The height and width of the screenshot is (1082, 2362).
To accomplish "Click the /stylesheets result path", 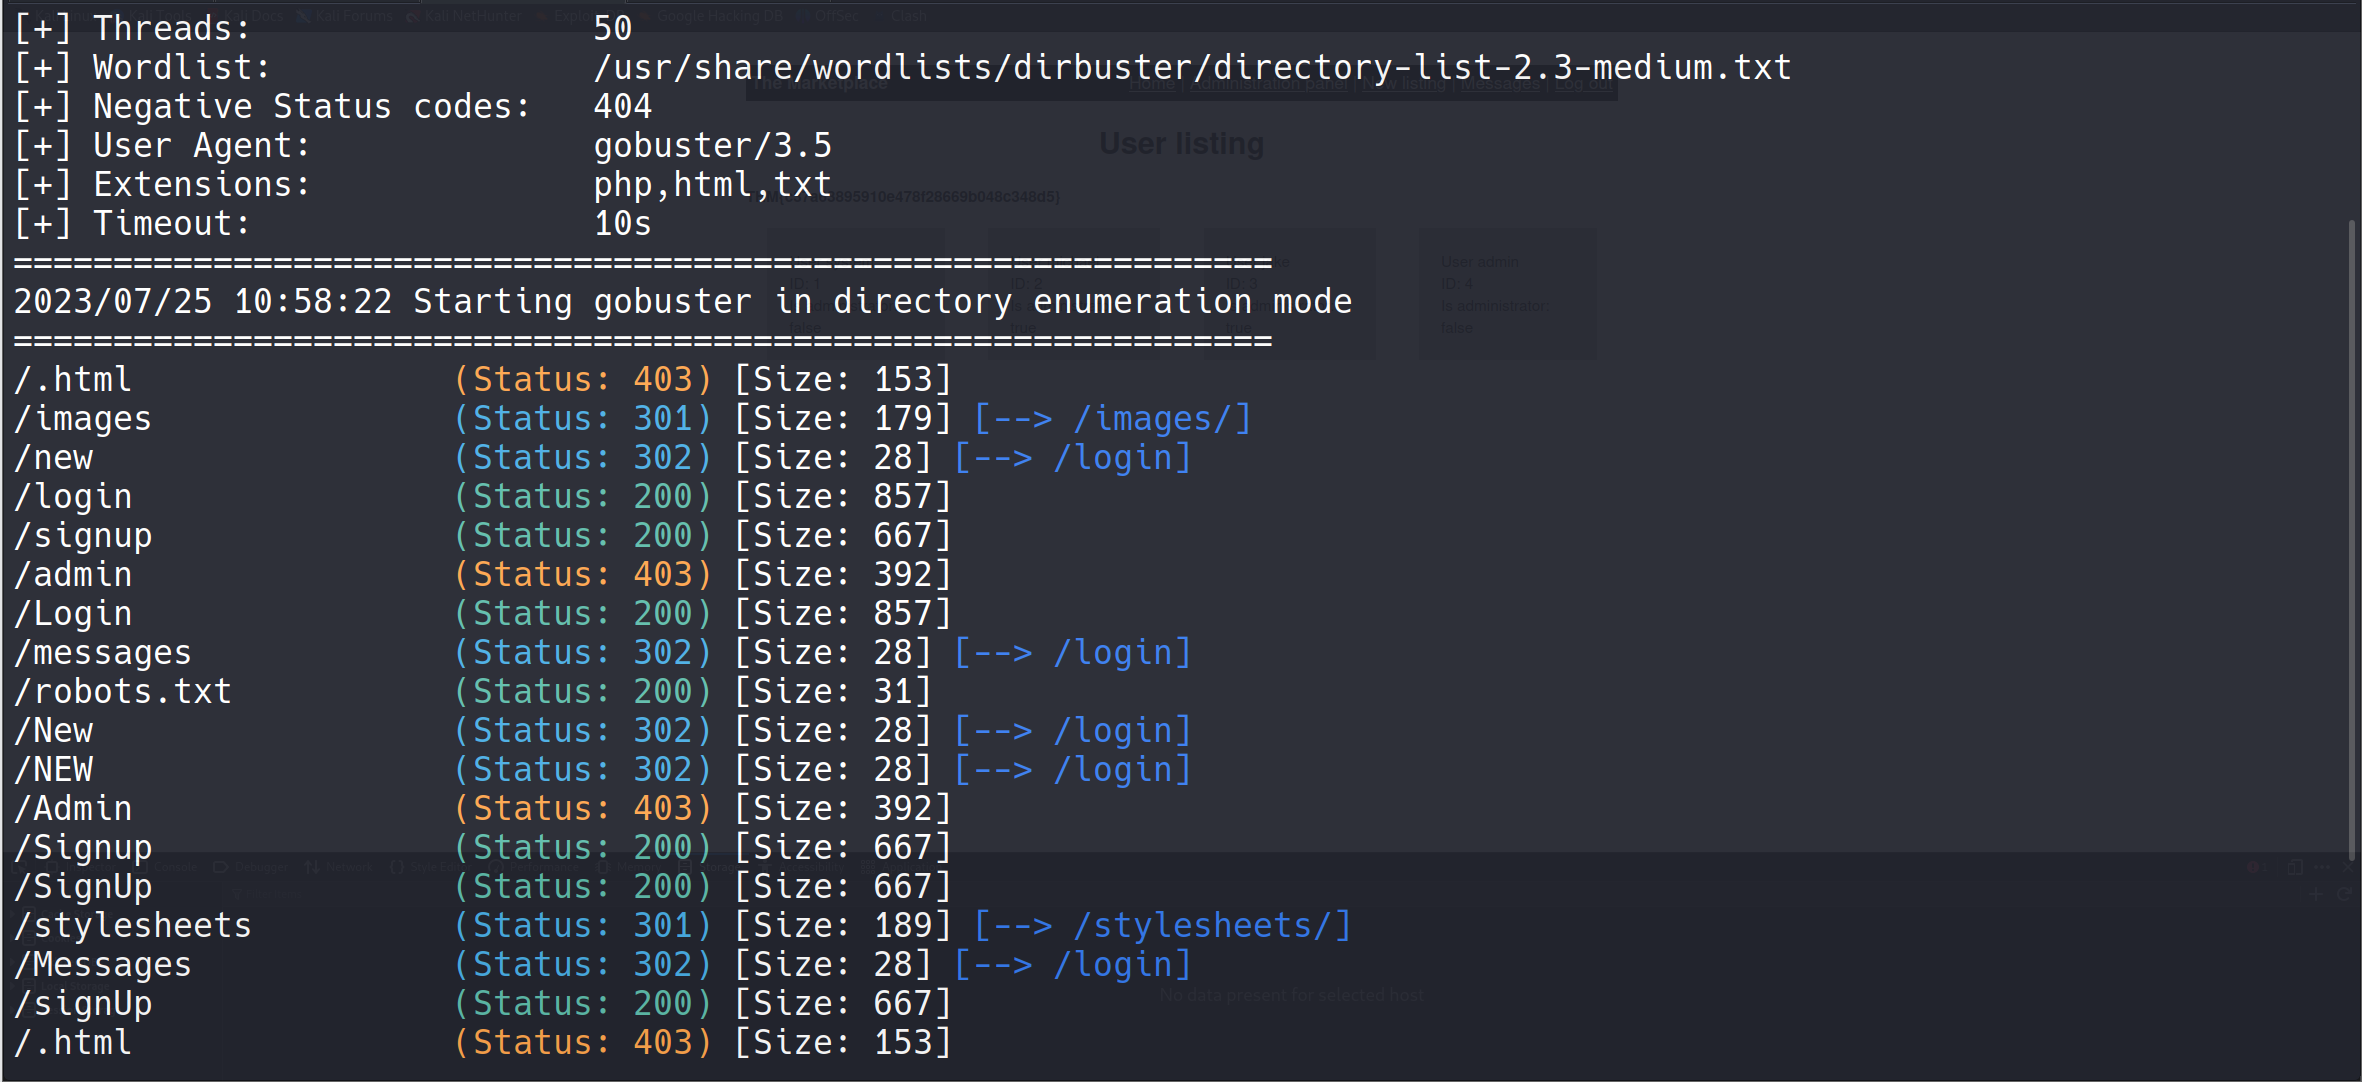I will coord(133,926).
